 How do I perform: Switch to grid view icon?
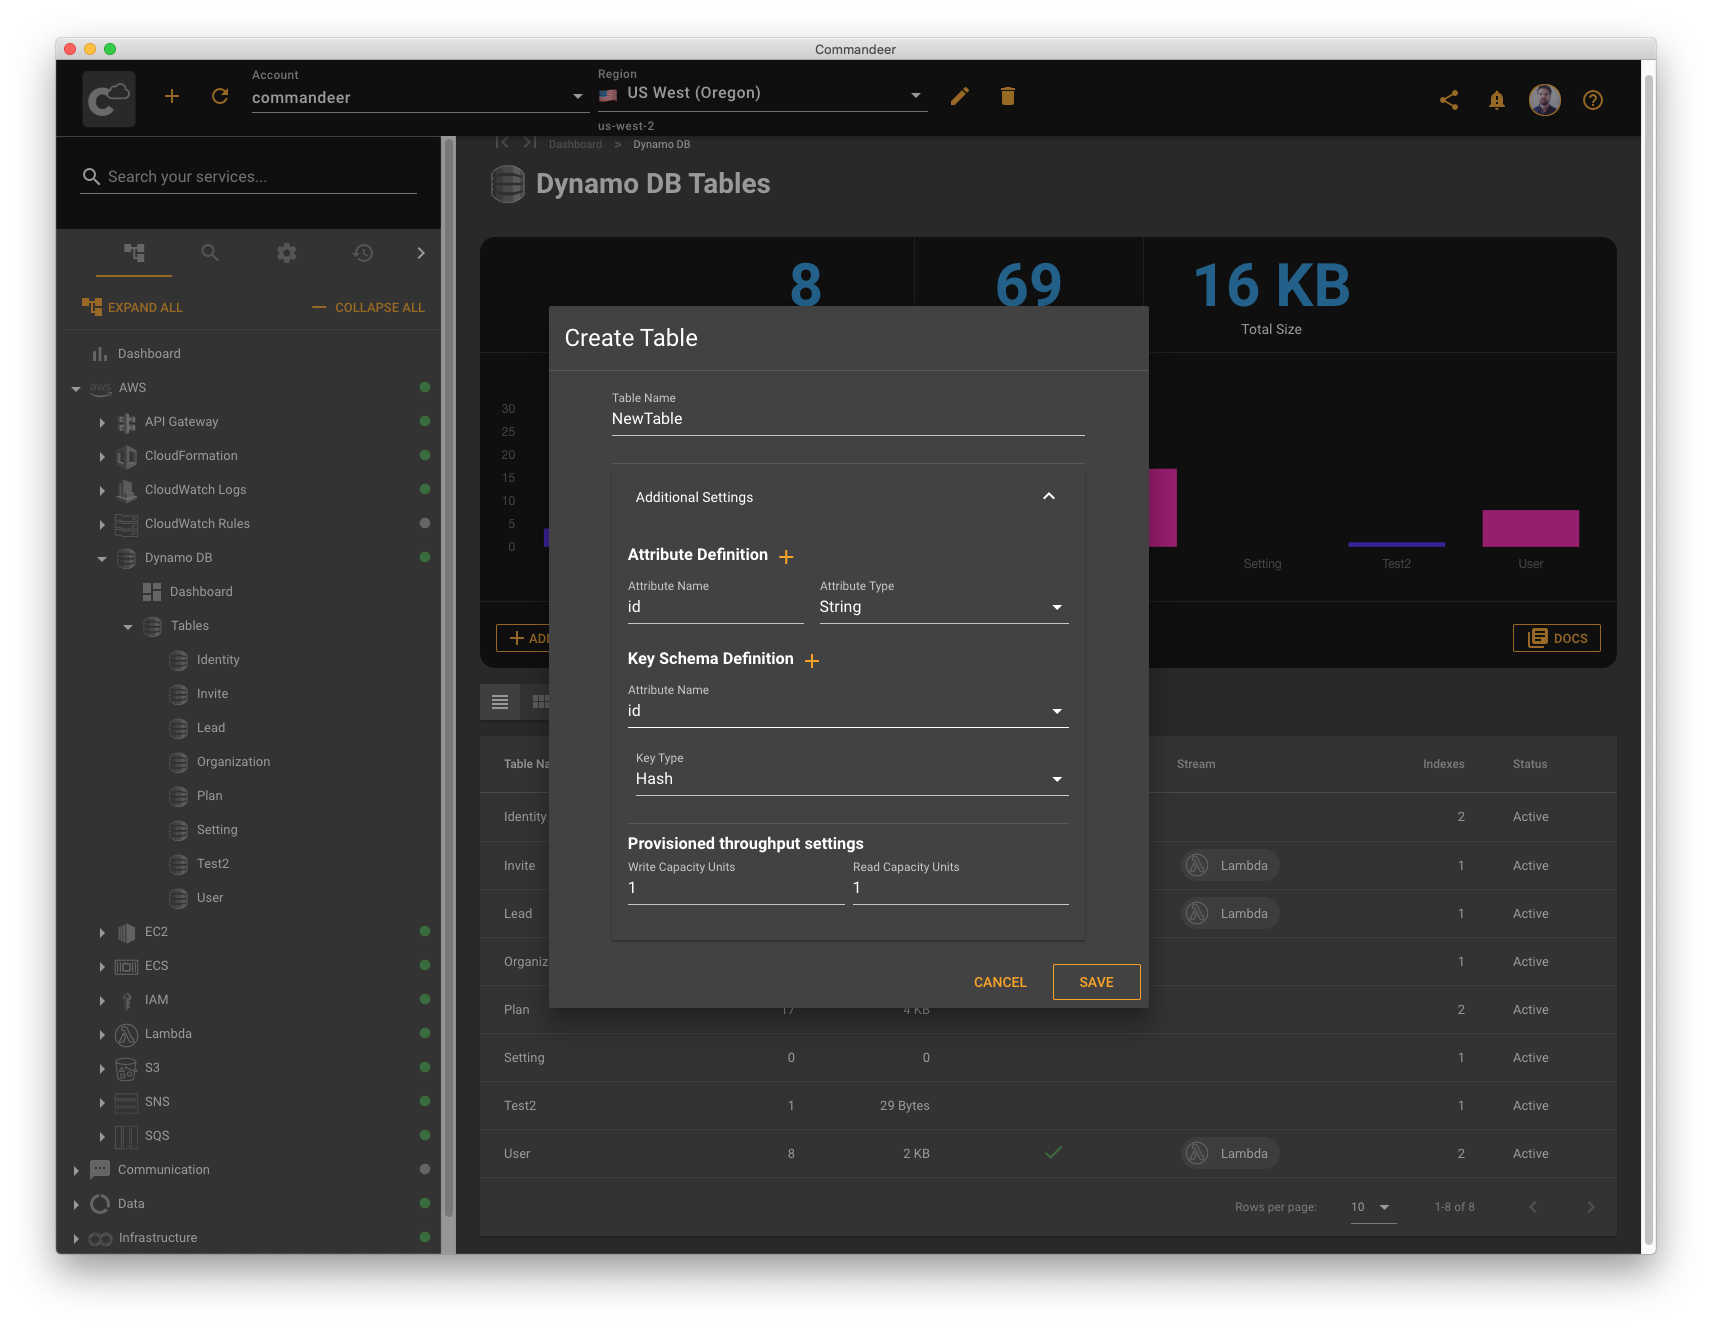coord(541,702)
